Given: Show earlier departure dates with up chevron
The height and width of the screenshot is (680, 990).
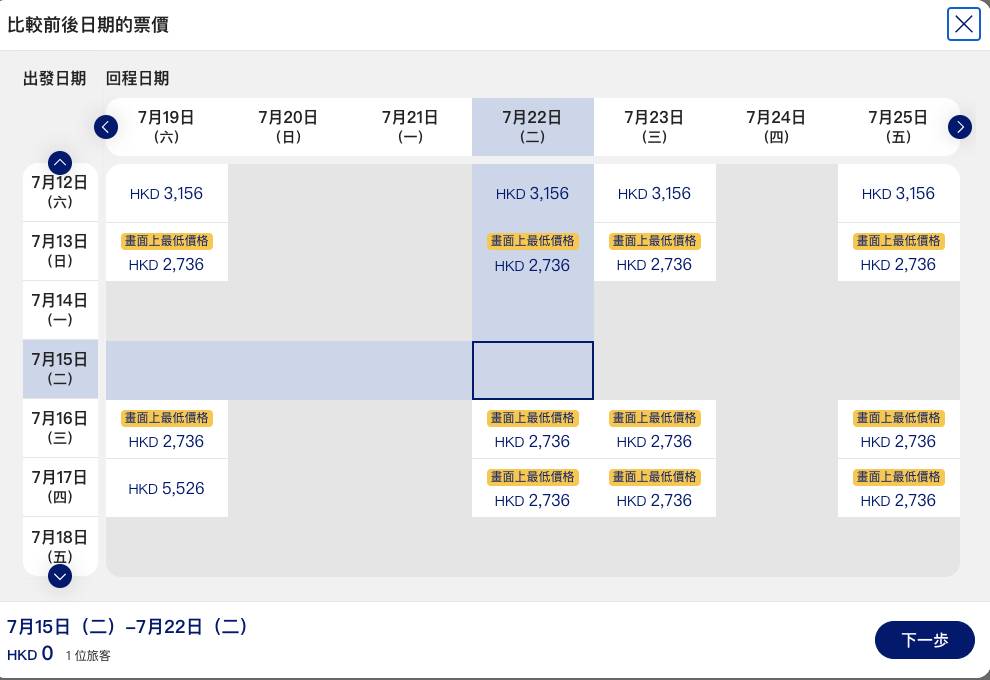Looking at the screenshot, I should pos(60,163).
